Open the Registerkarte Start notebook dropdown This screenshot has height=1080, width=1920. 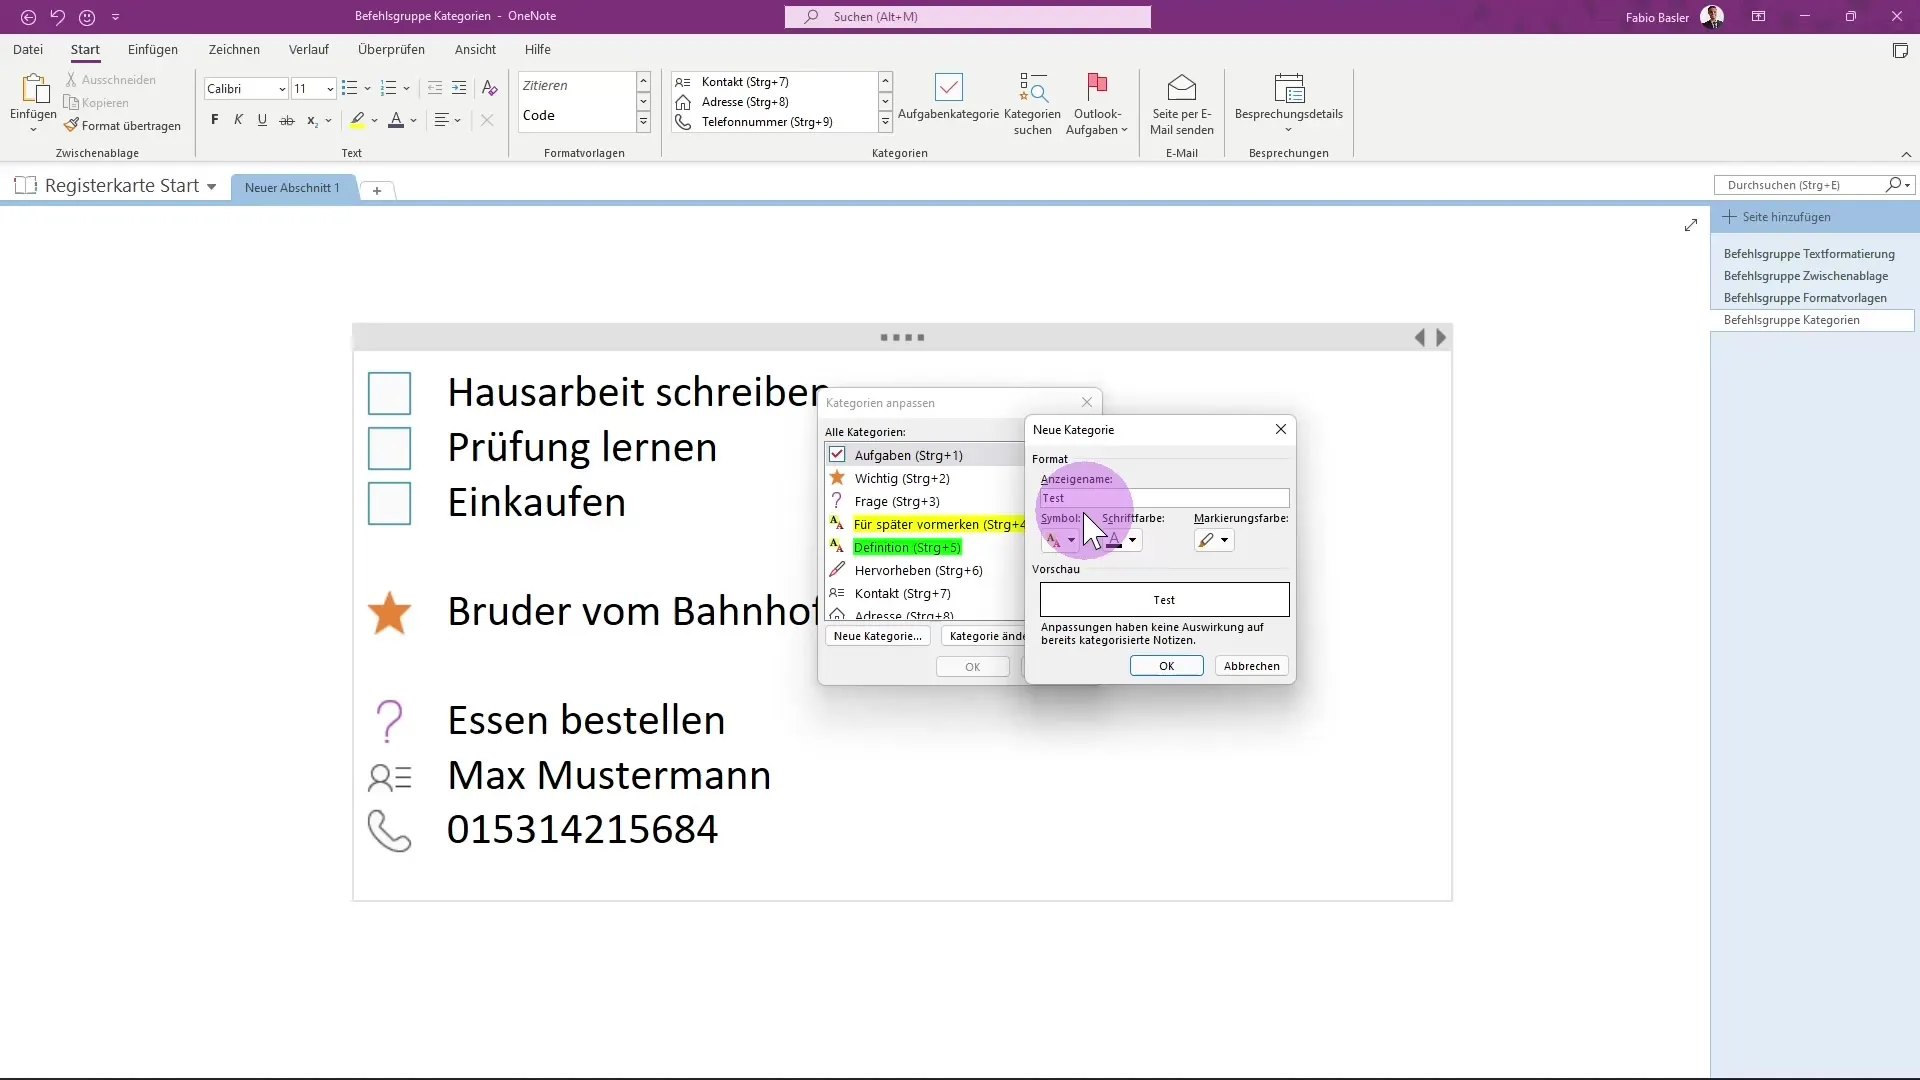coord(211,187)
